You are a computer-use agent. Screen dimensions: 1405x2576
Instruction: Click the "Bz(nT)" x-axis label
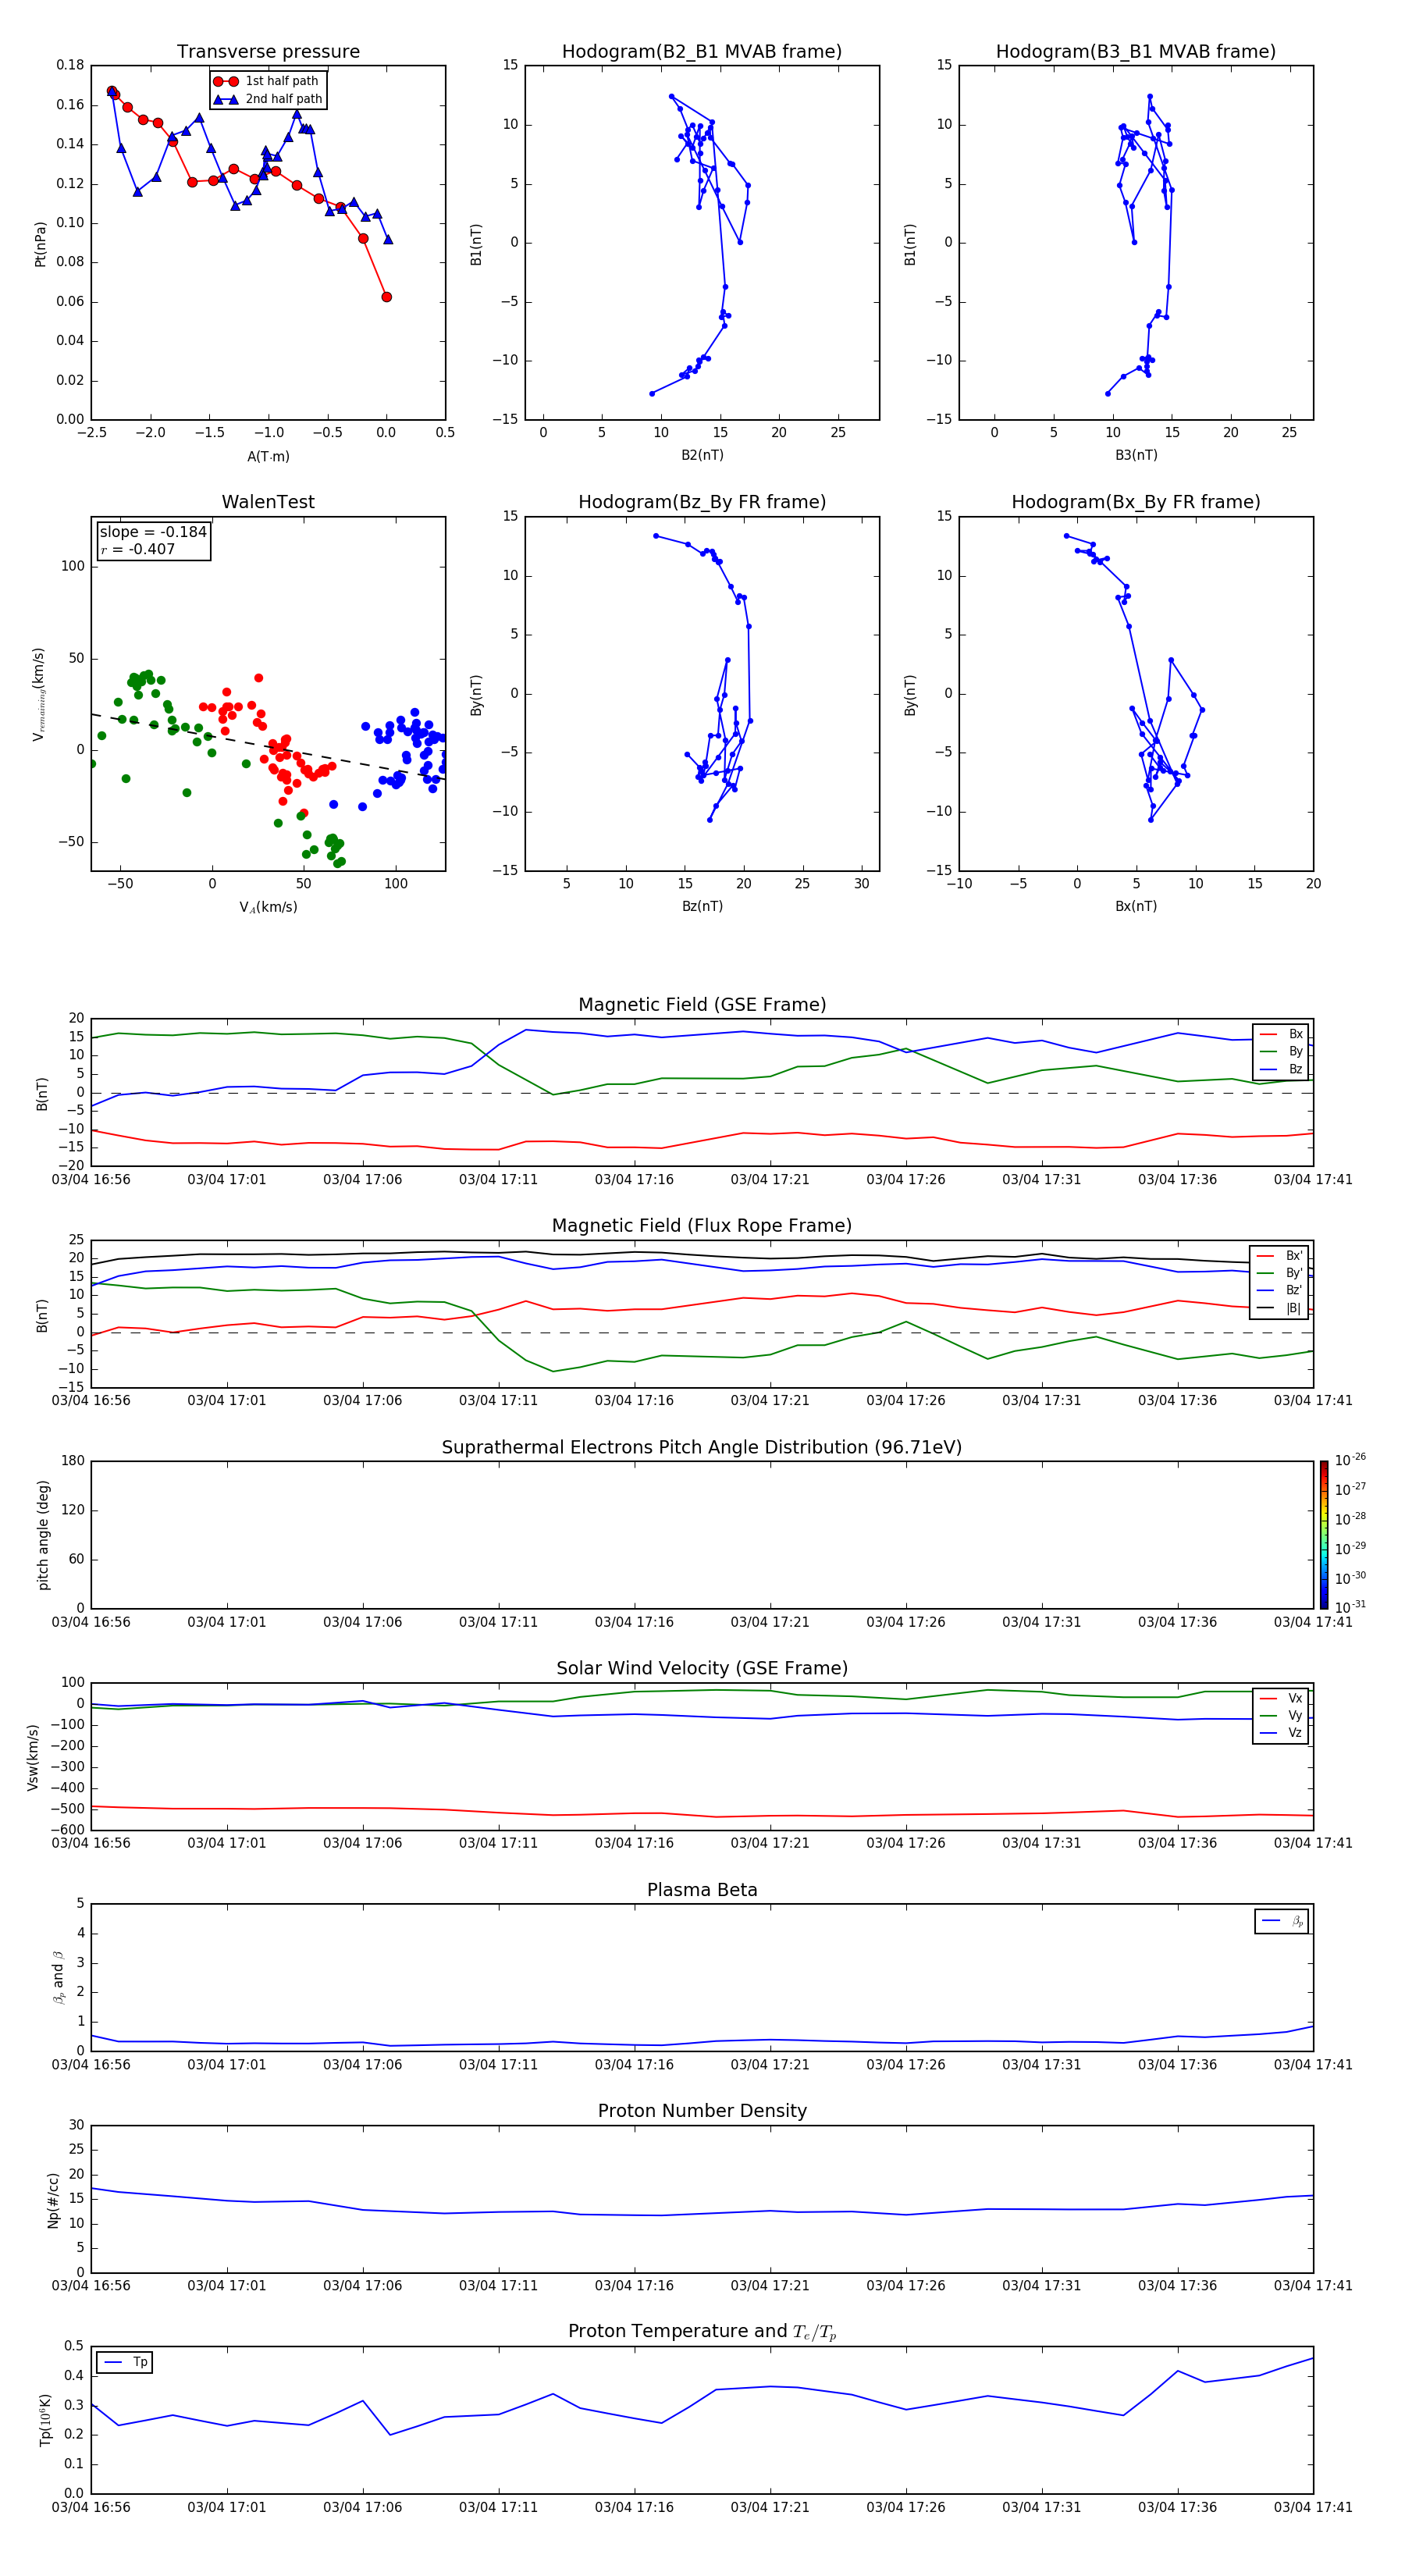[x=702, y=906]
